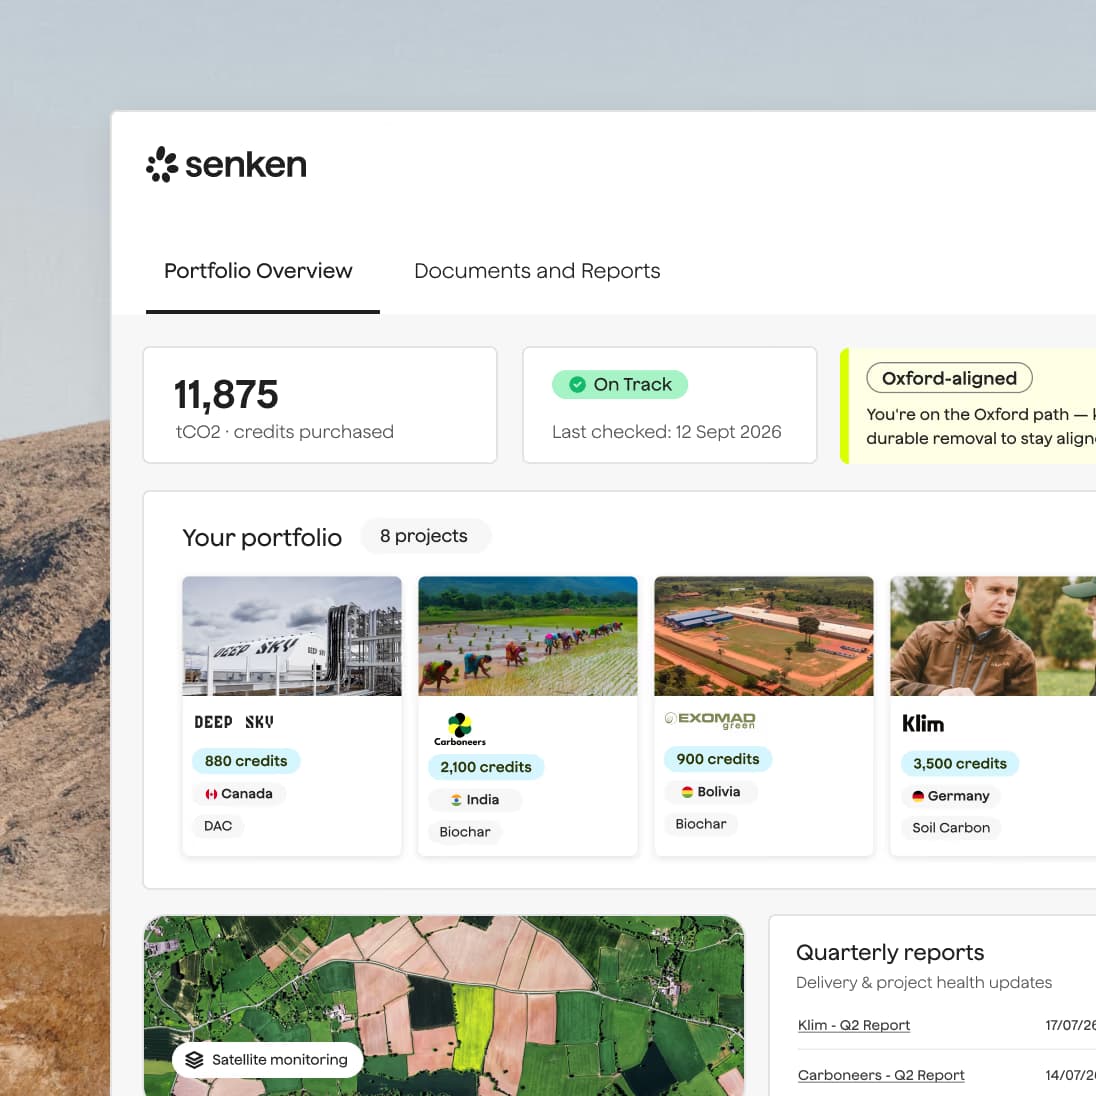Click the green On Track checkmark icon
This screenshot has width=1096, height=1096.
tap(577, 384)
